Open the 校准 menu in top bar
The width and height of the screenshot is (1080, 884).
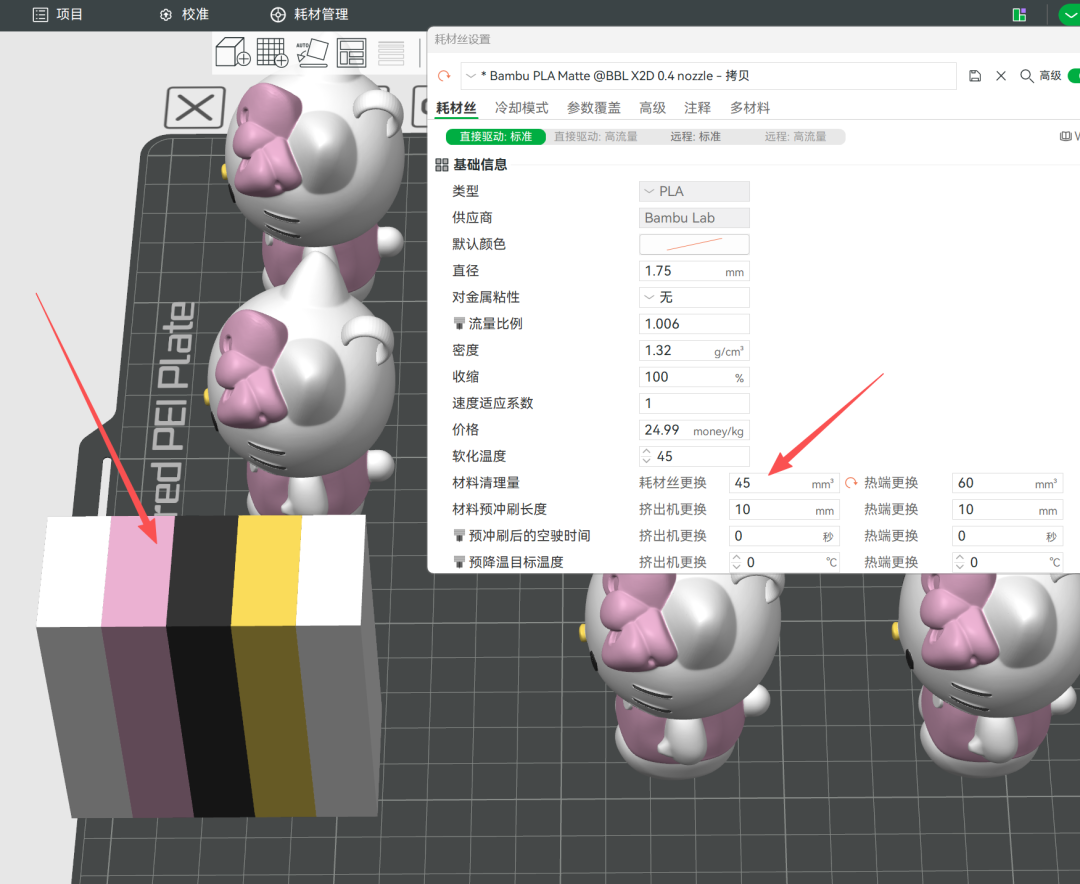pyautogui.click(x=184, y=14)
